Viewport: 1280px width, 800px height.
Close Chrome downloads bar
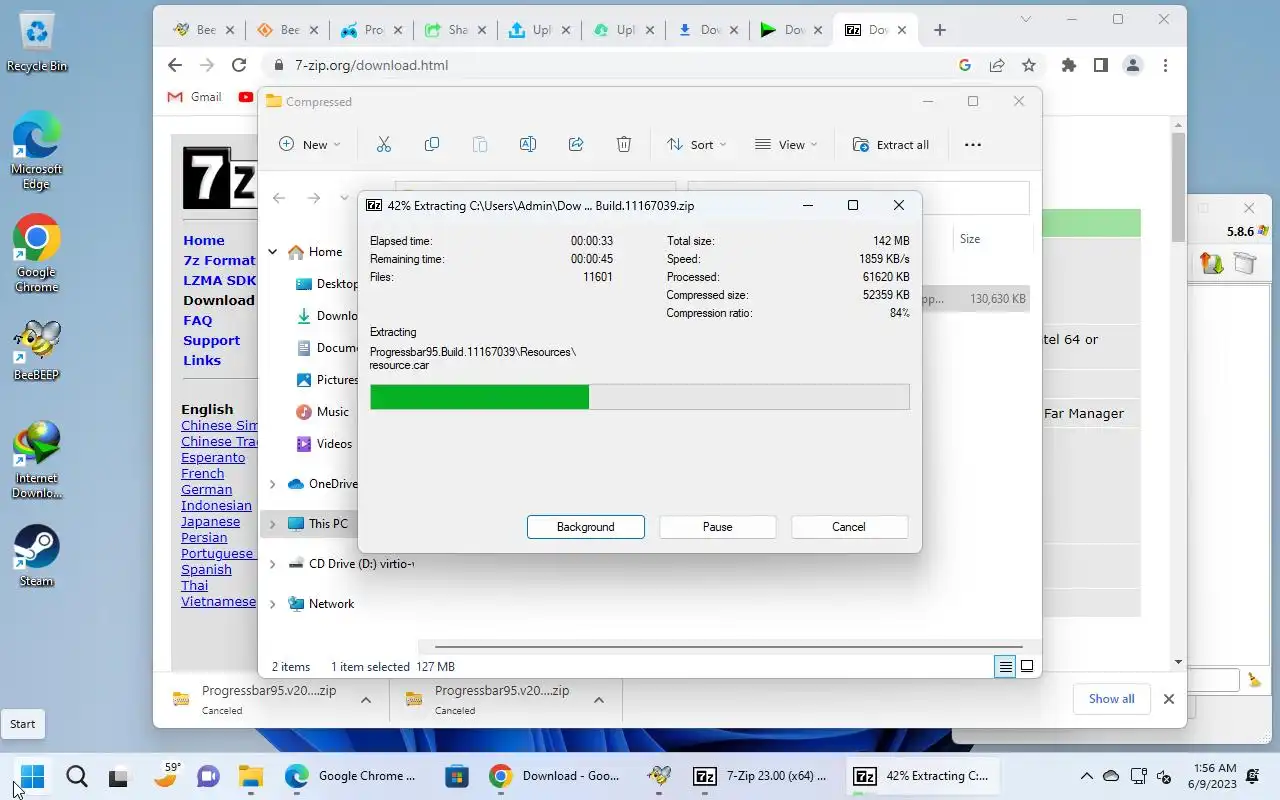[x=1168, y=699]
